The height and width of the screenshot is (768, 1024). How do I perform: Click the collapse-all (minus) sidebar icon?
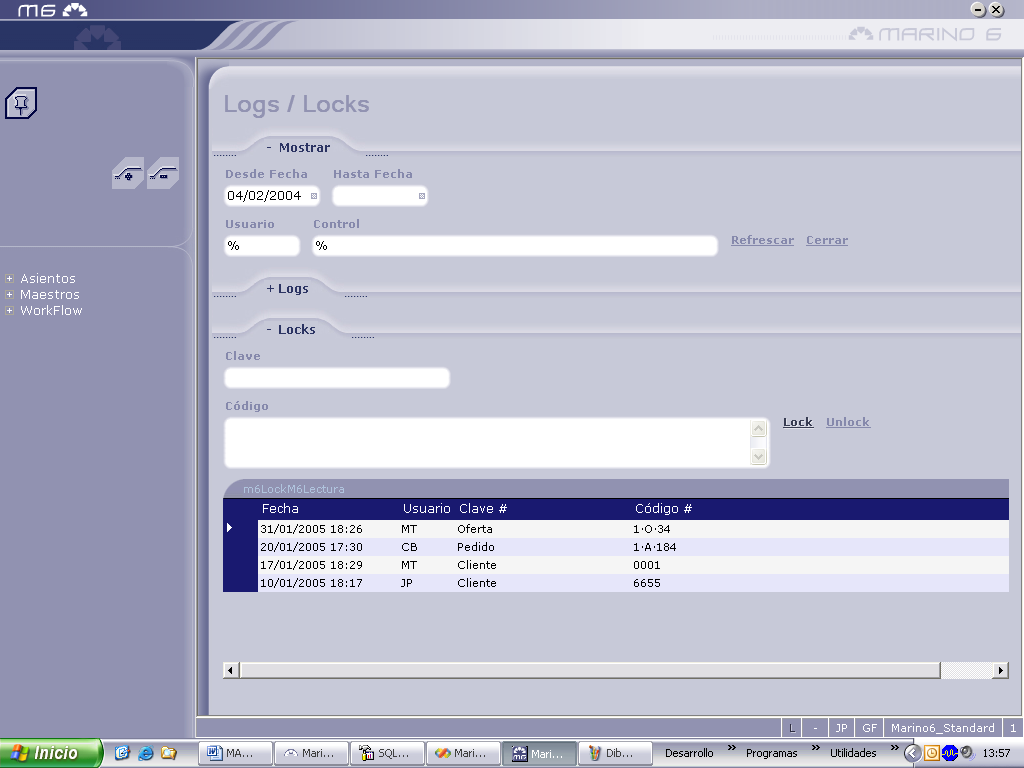163,173
